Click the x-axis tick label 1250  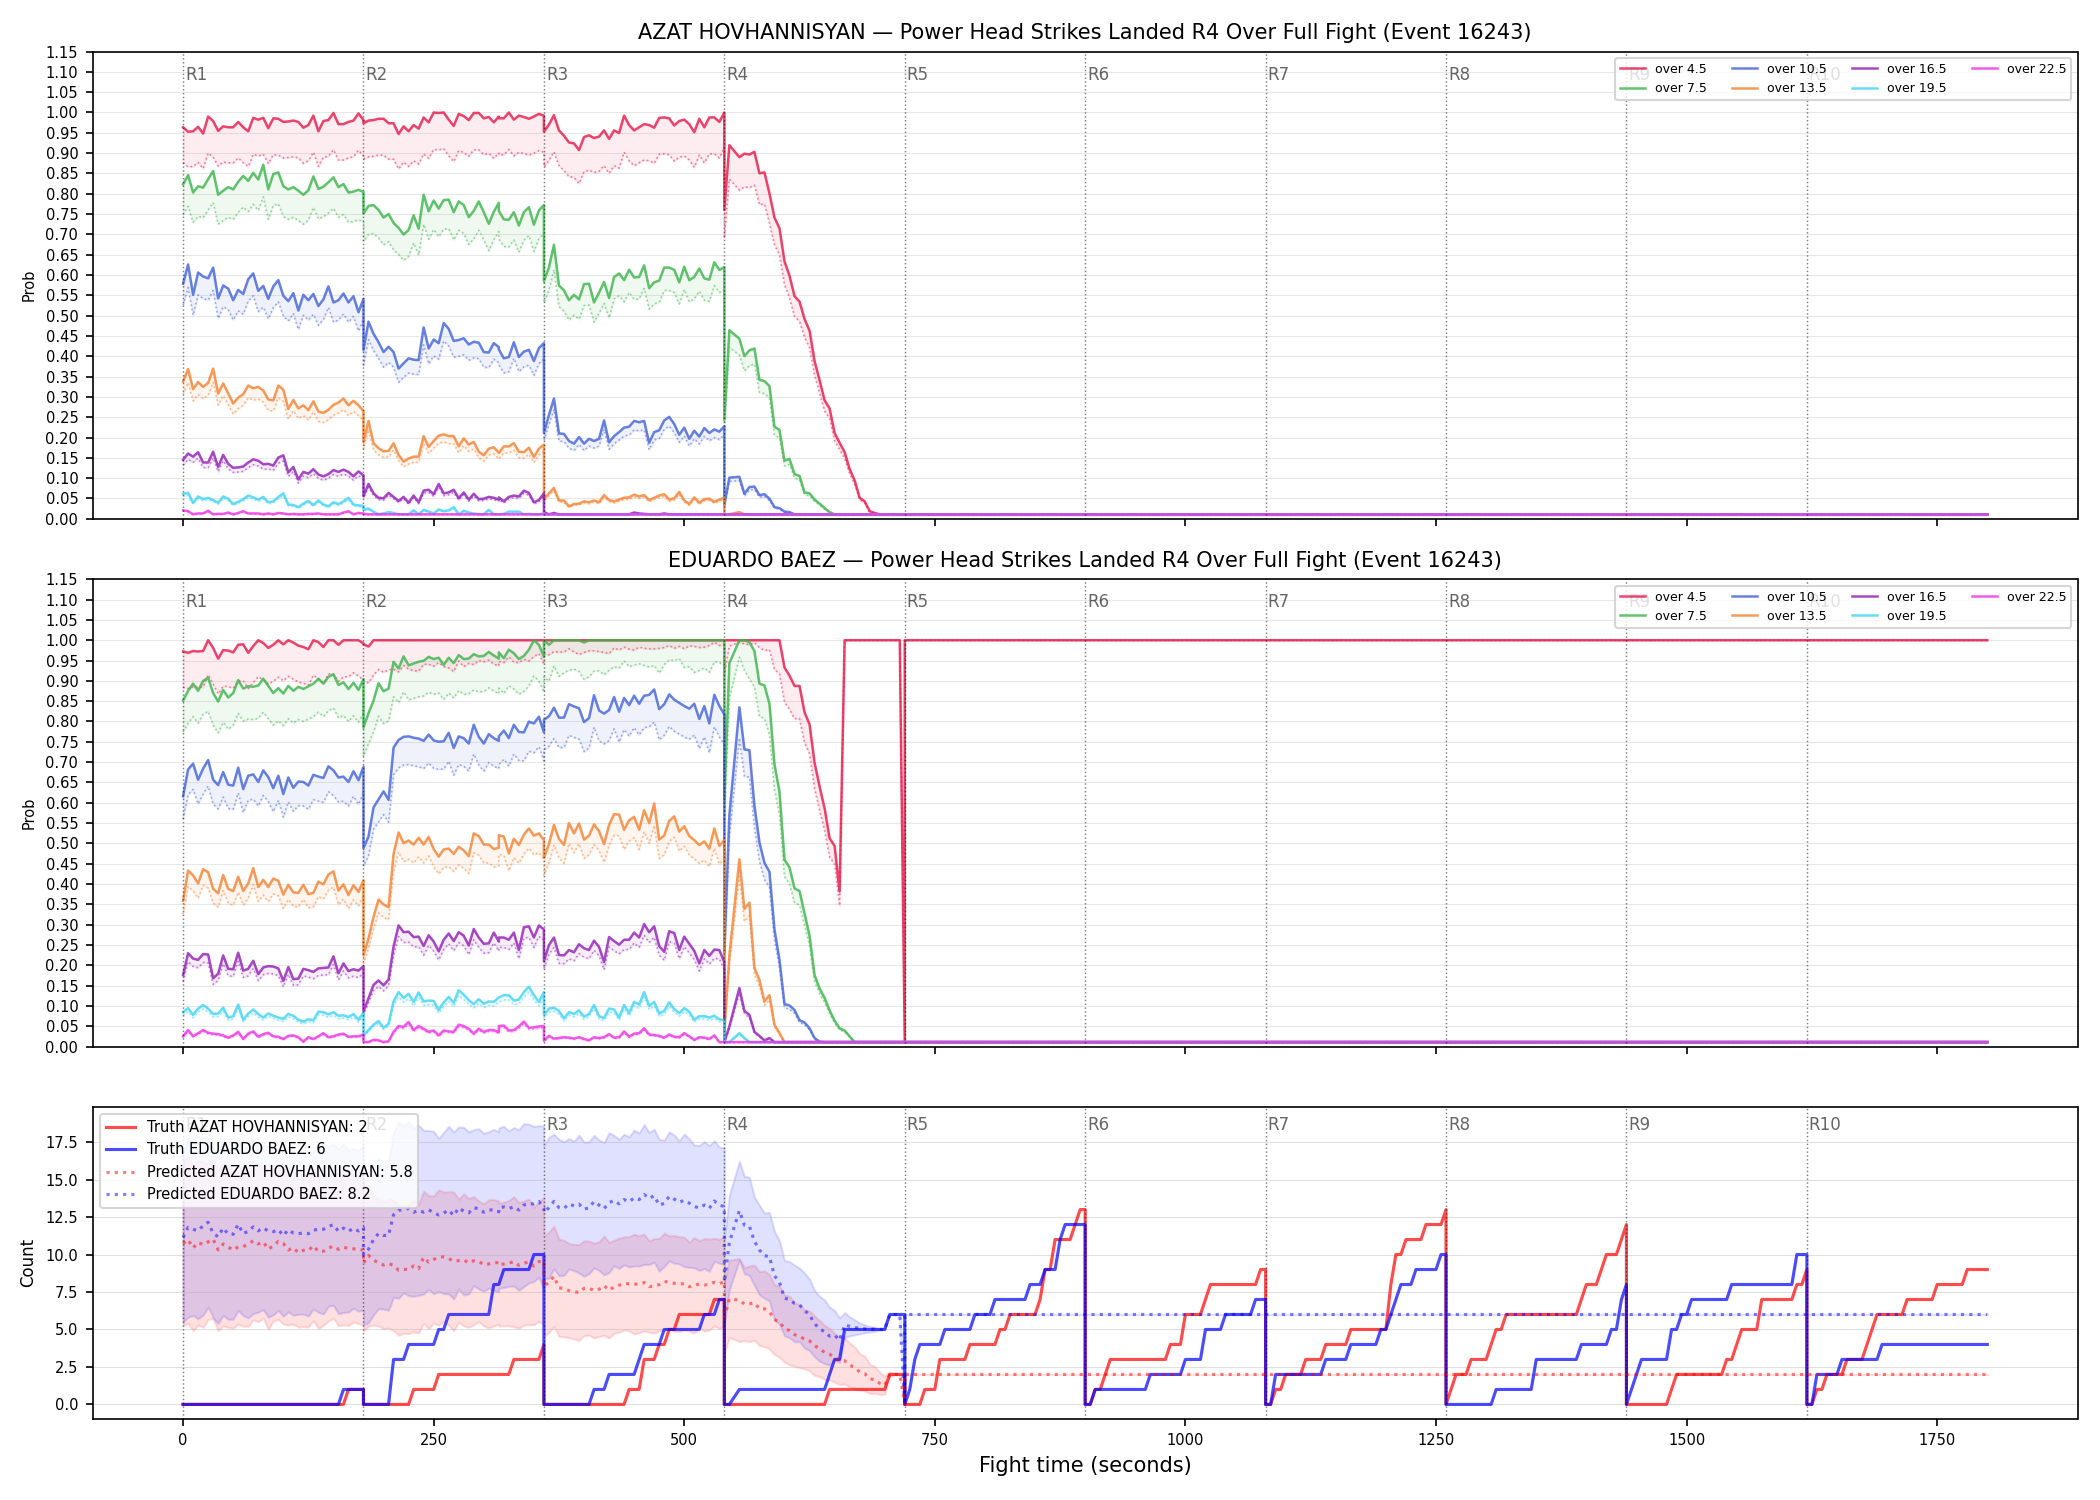coord(1436,1440)
